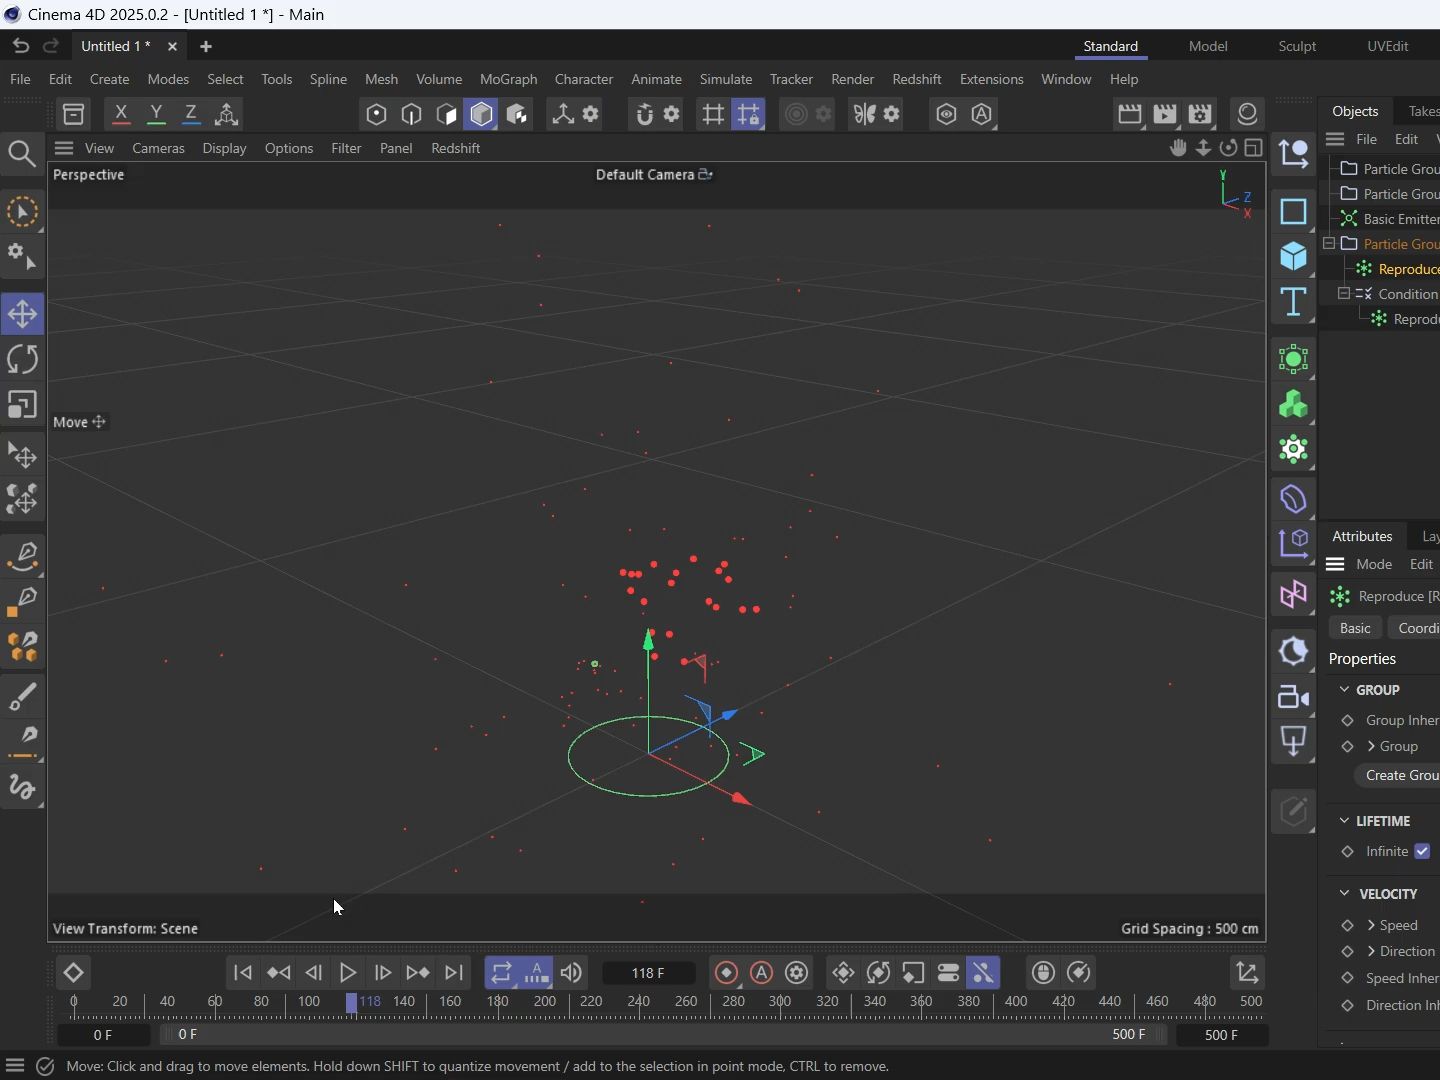Select the Move tool in the left toolbar
1440x1080 pixels.
coord(22,314)
